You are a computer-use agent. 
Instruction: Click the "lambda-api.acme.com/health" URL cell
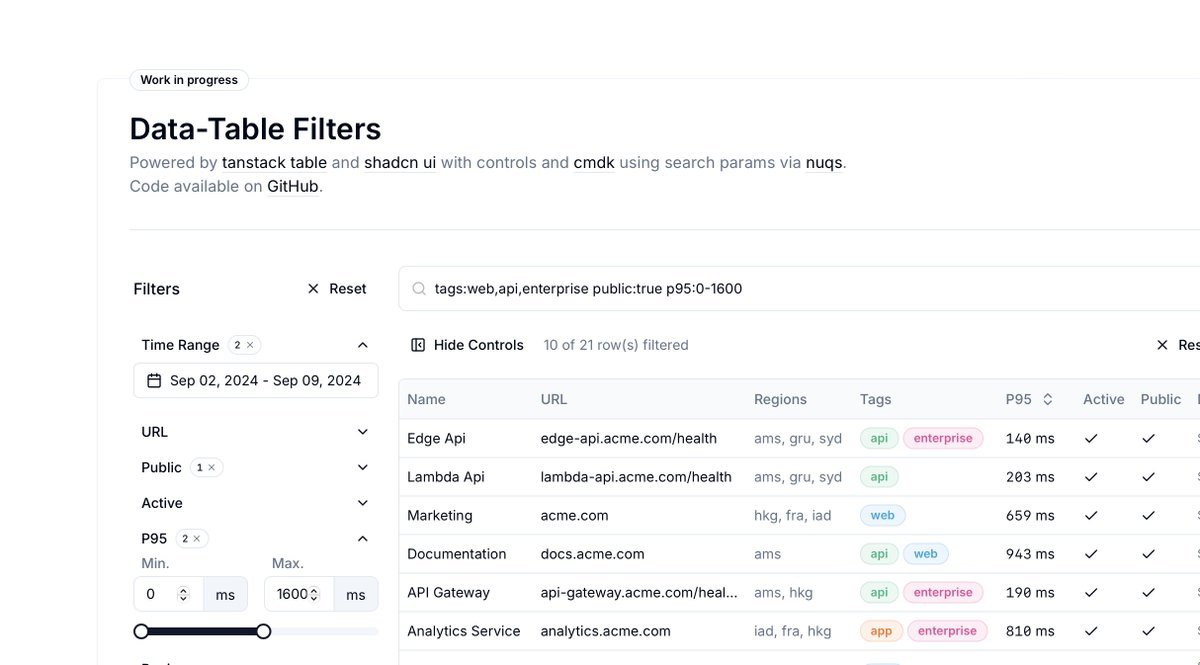coord(636,477)
